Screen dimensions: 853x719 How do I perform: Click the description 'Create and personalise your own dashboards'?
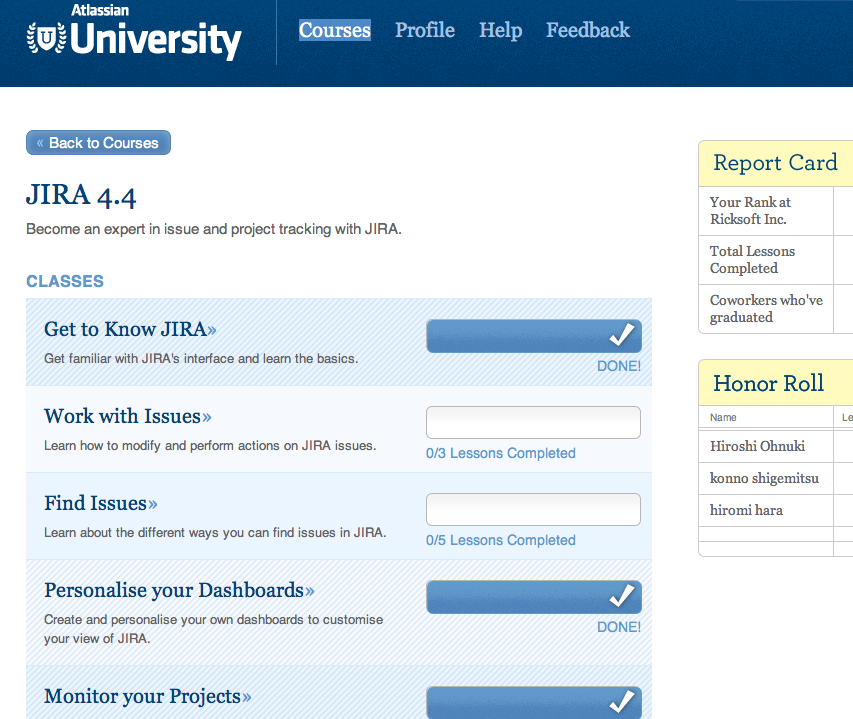point(214,629)
